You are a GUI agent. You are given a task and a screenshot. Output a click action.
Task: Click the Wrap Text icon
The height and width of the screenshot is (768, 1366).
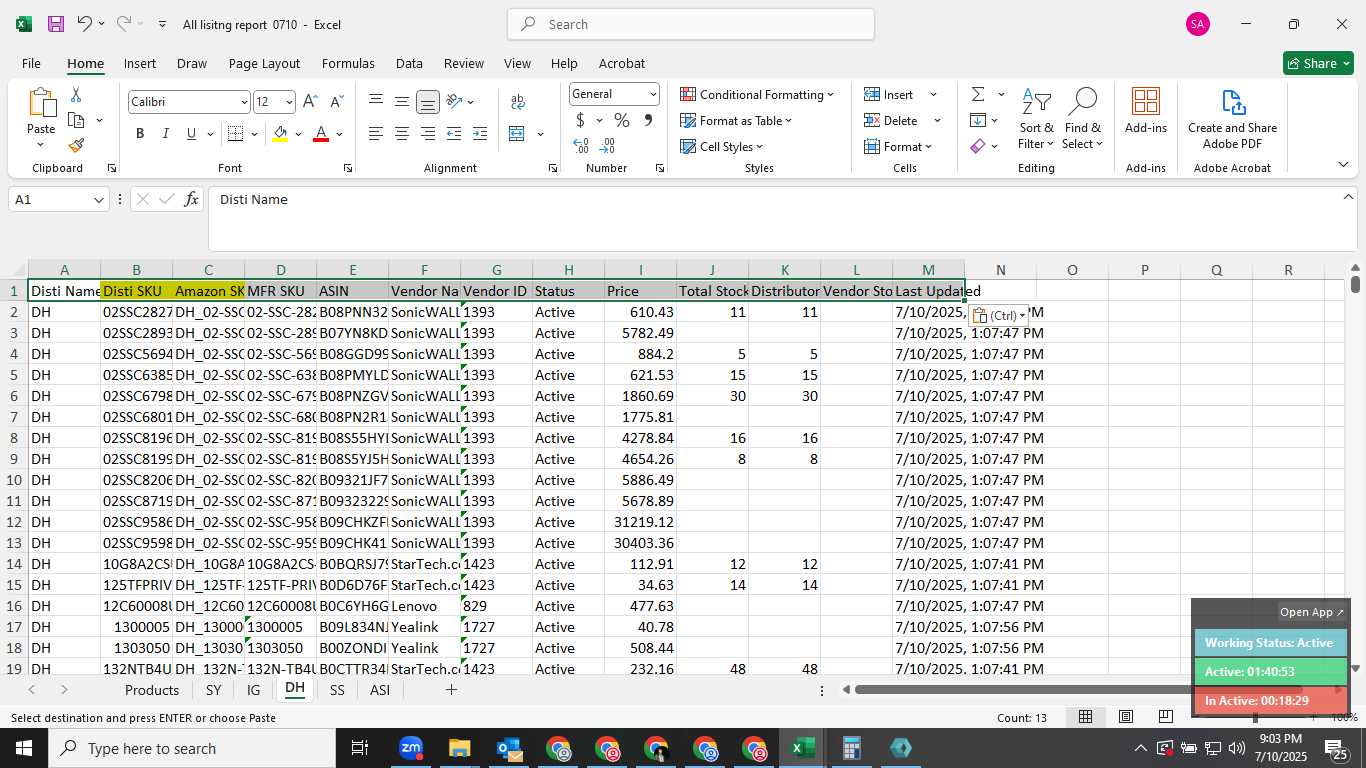coord(518,102)
